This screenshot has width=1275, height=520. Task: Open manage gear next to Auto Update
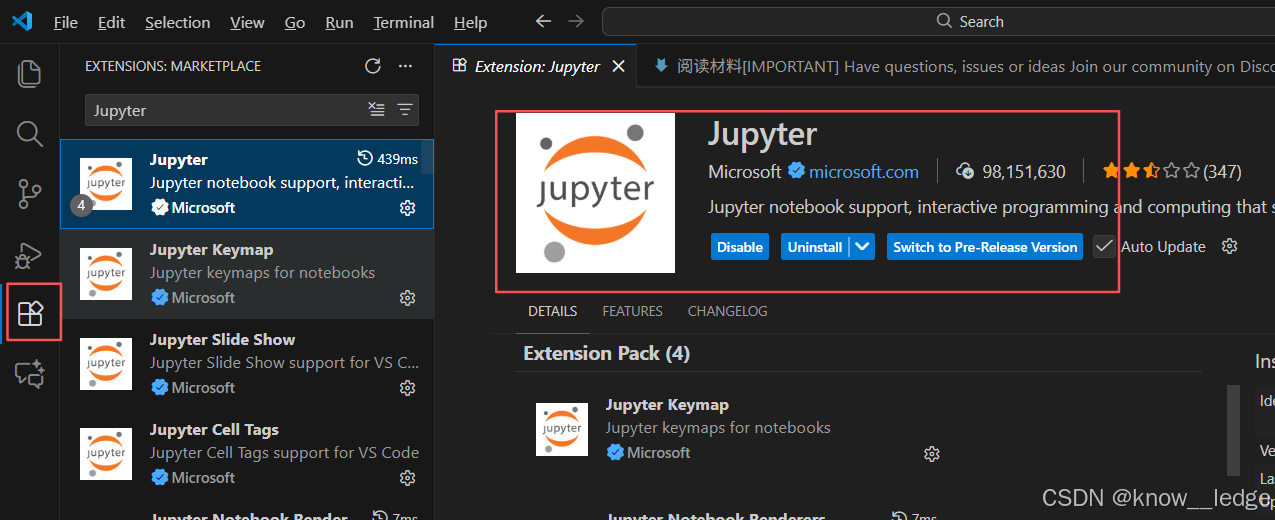point(1230,246)
